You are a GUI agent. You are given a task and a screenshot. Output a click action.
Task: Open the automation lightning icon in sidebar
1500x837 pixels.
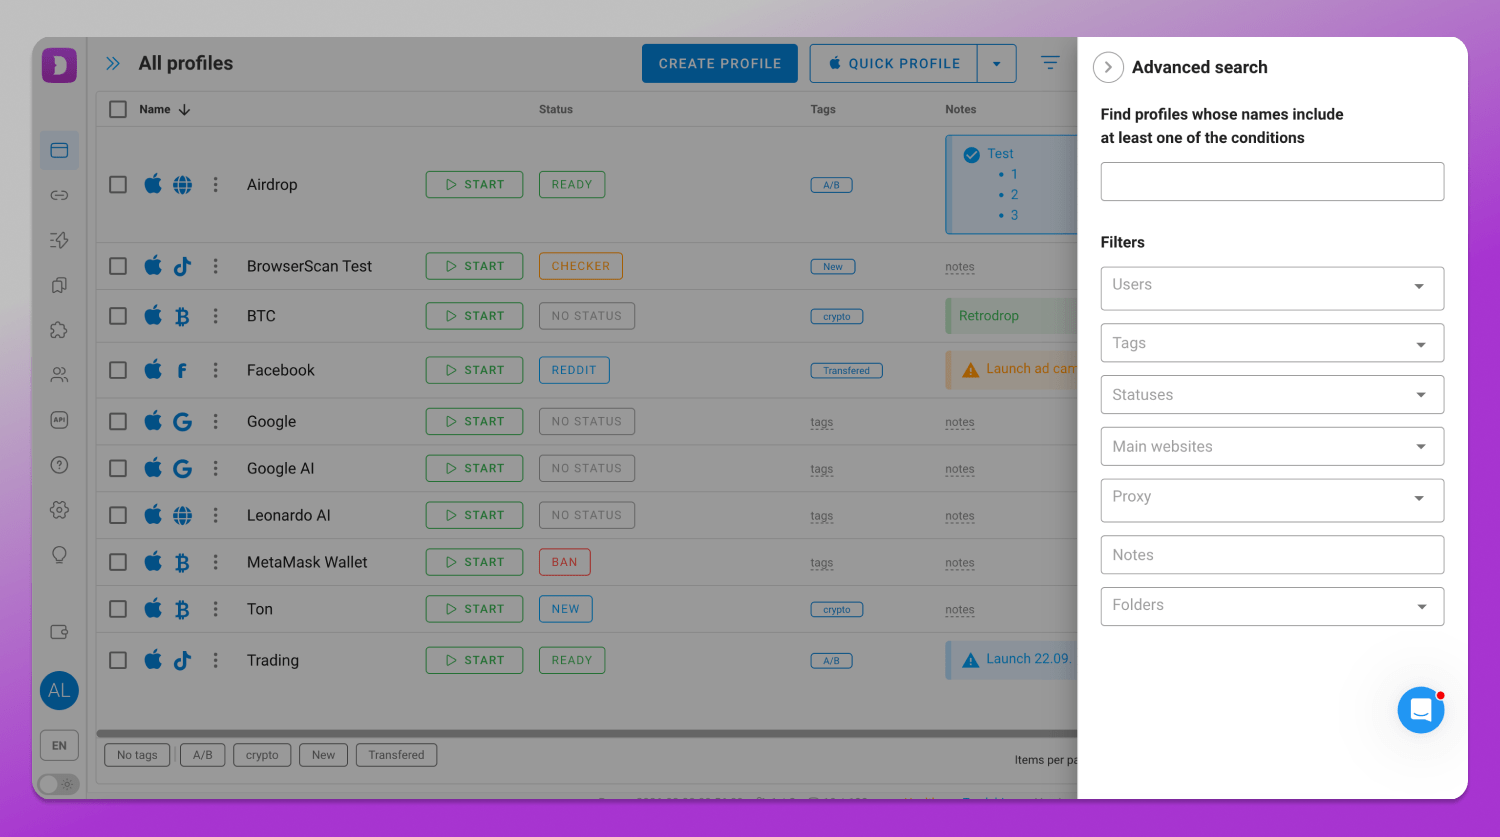click(59, 240)
